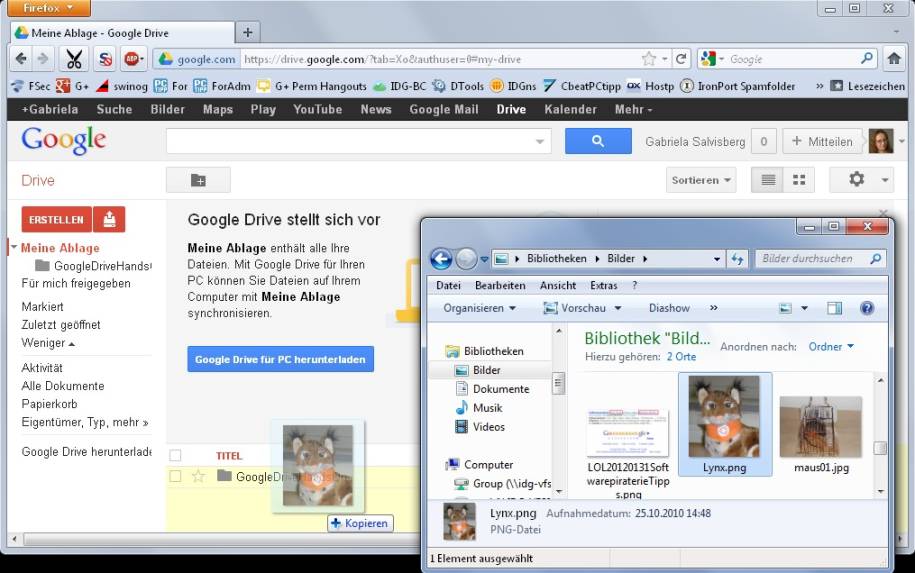The image size is (915, 573).
Task: Click the Firefox back arrow button
Action: pyautogui.click(x=21, y=59)
